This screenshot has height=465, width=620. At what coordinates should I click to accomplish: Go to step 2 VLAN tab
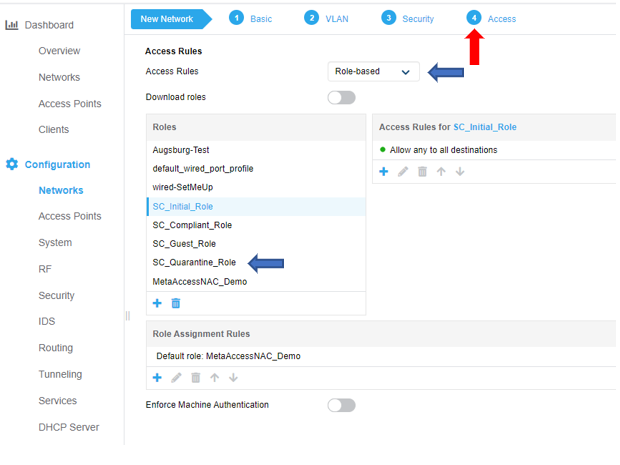326,19
